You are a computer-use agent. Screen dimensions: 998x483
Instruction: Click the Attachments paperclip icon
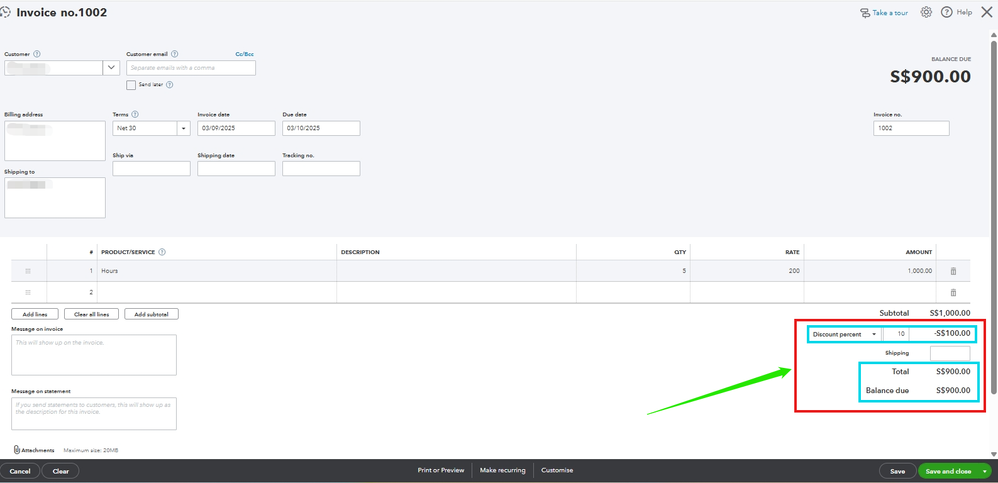[17, 450]
